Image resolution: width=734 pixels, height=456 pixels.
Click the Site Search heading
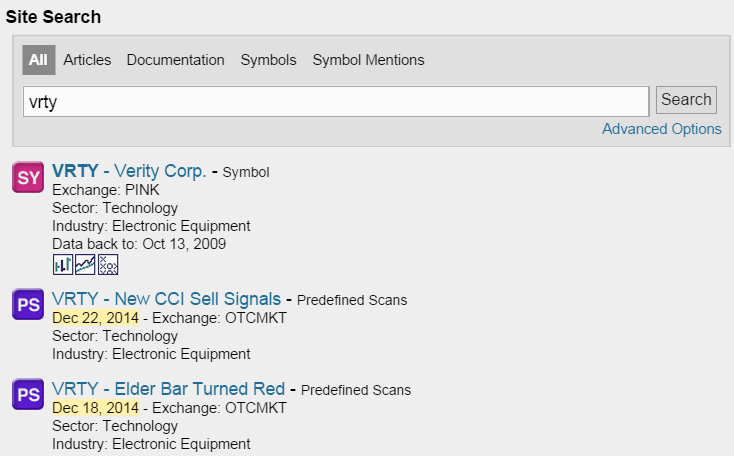pos(53,17)
